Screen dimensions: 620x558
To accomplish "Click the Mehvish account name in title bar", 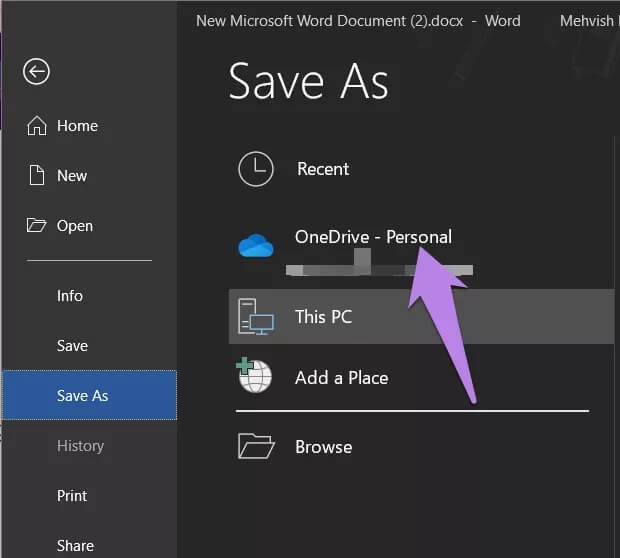I will 589,21.
